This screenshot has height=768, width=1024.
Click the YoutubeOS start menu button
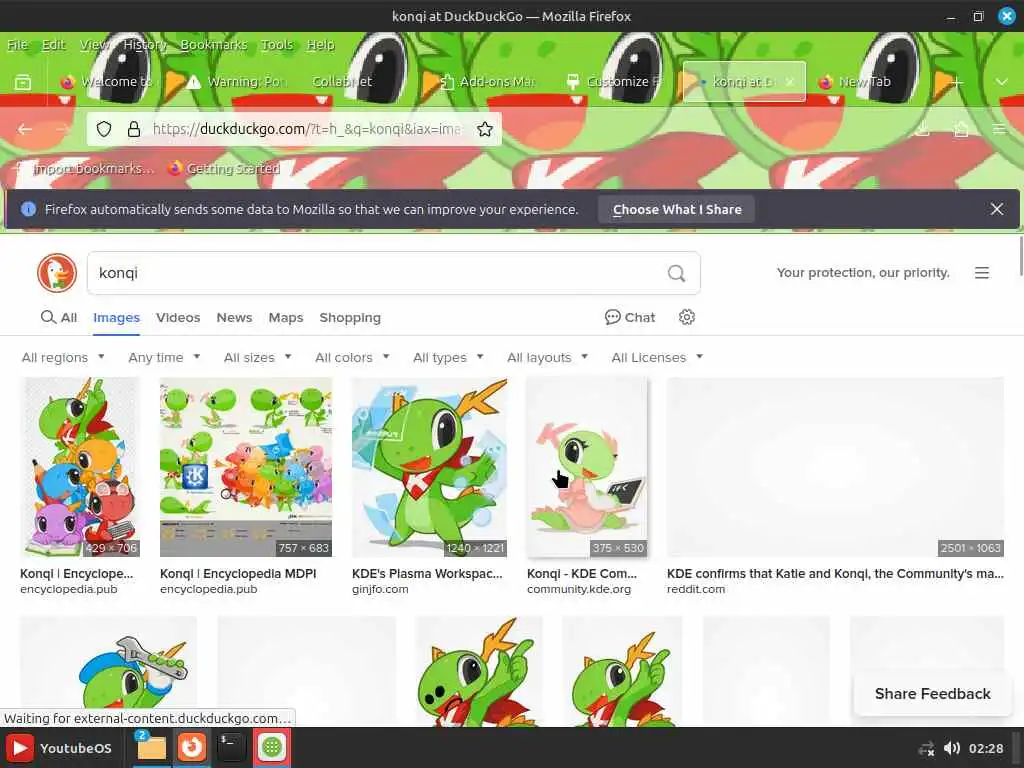pos(60,748)
